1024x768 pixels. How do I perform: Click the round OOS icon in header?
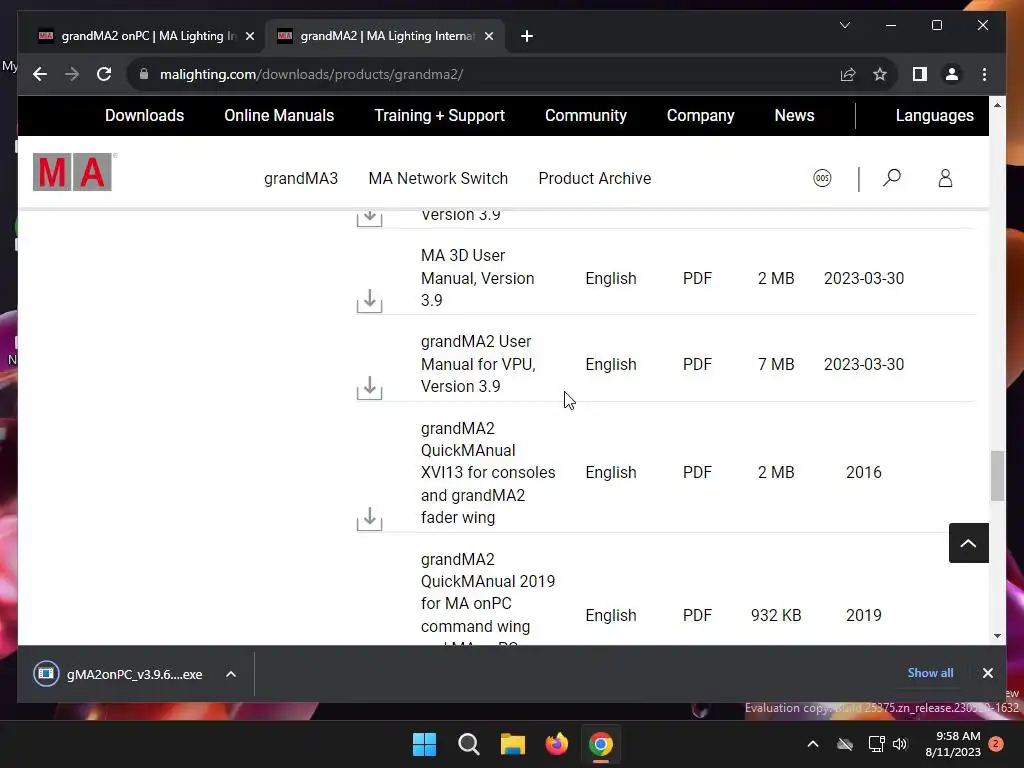[822, 178]
